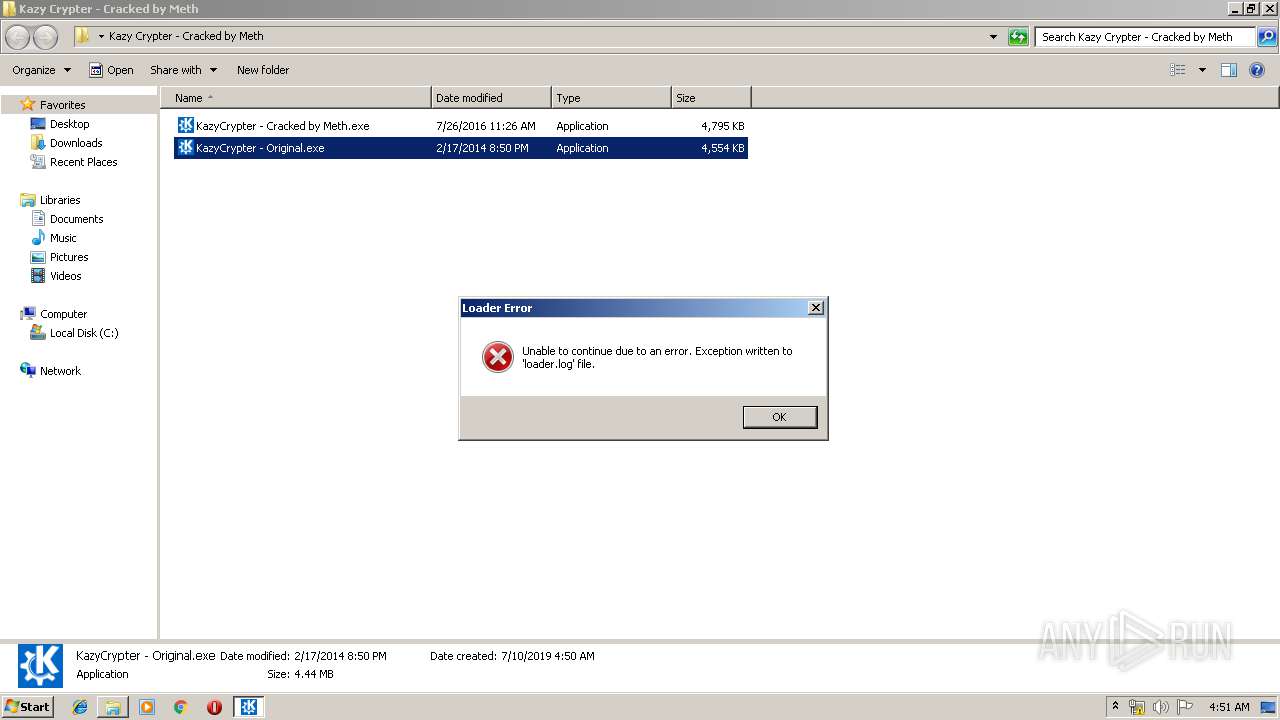Open Desktop in the navigation pane
This screenshot has width=1280, height=720.
click(x=69, y=124)
